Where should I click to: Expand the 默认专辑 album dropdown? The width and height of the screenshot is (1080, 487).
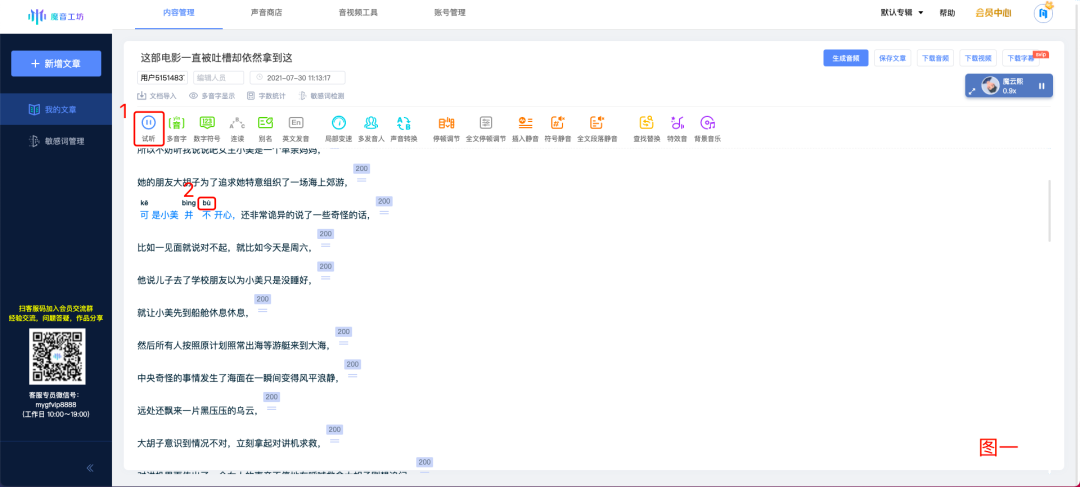pos(901,13)
